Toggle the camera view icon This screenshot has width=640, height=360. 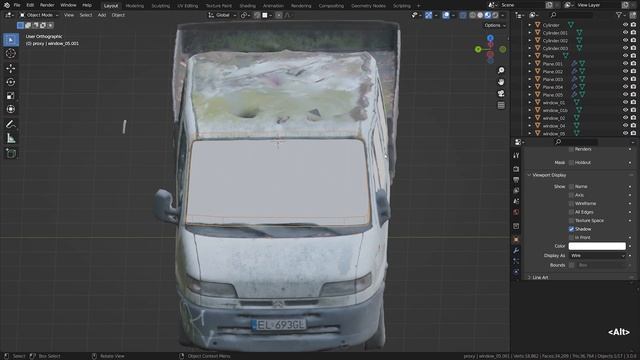point(501,93)
